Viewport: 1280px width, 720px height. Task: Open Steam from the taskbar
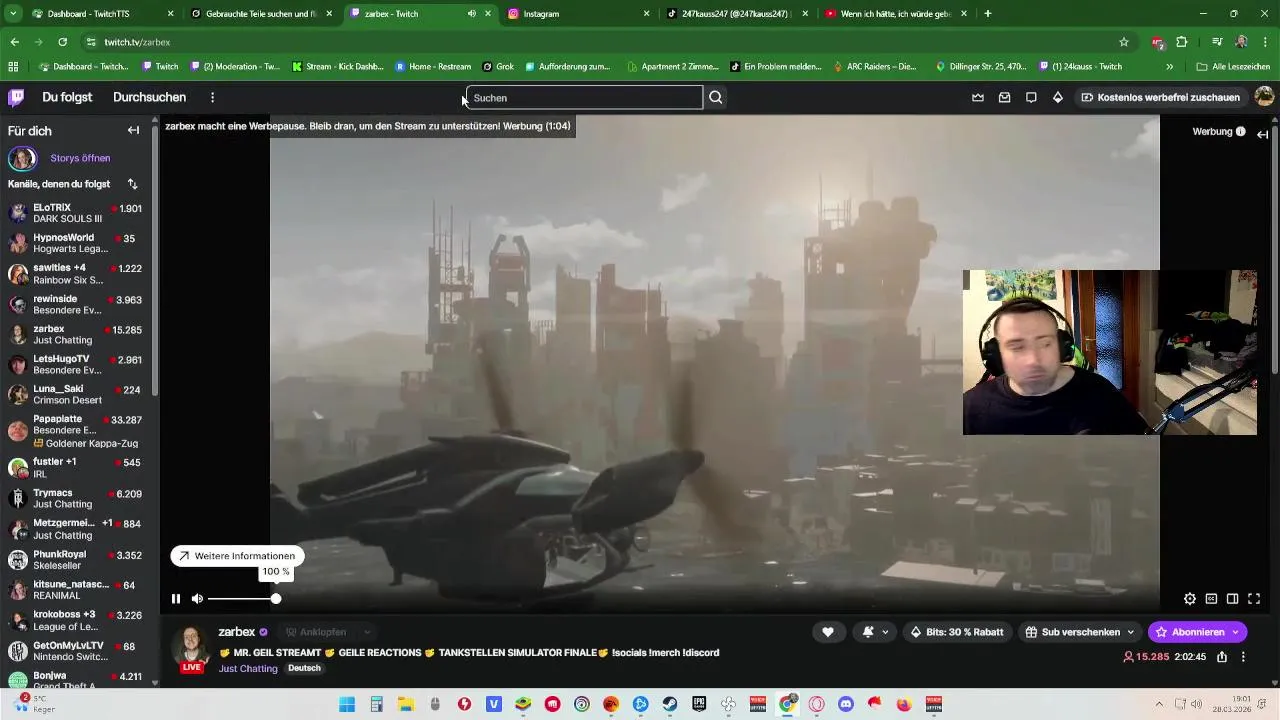(x=670, y=704)
